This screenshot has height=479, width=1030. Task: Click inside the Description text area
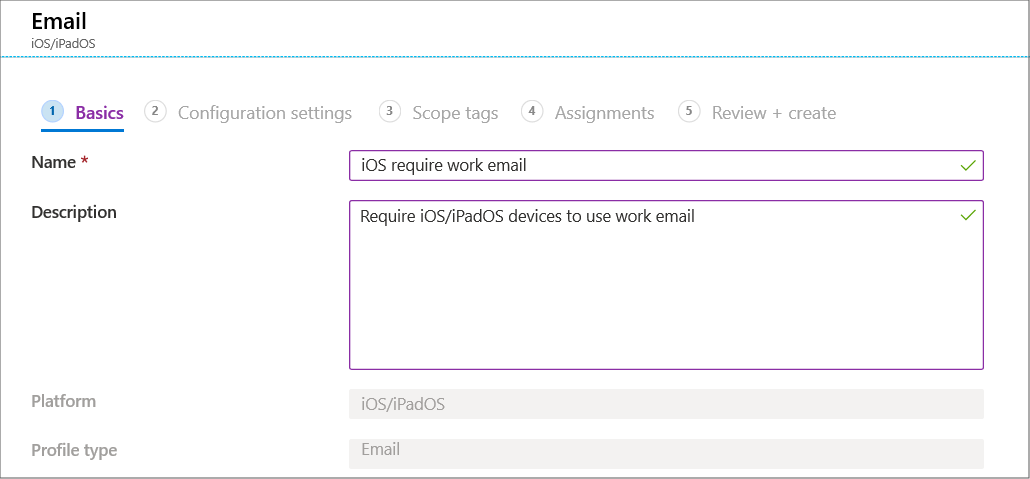666,285
